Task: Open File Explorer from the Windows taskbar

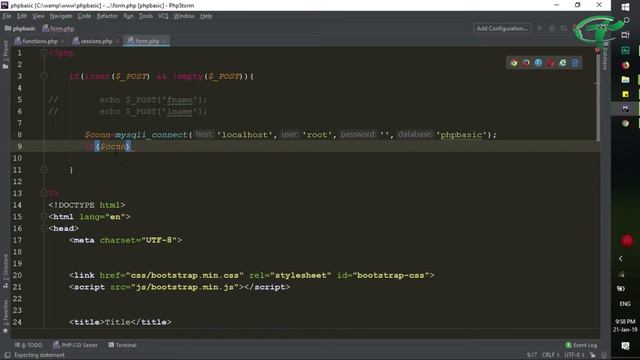Action: click(x=625, y=80)
